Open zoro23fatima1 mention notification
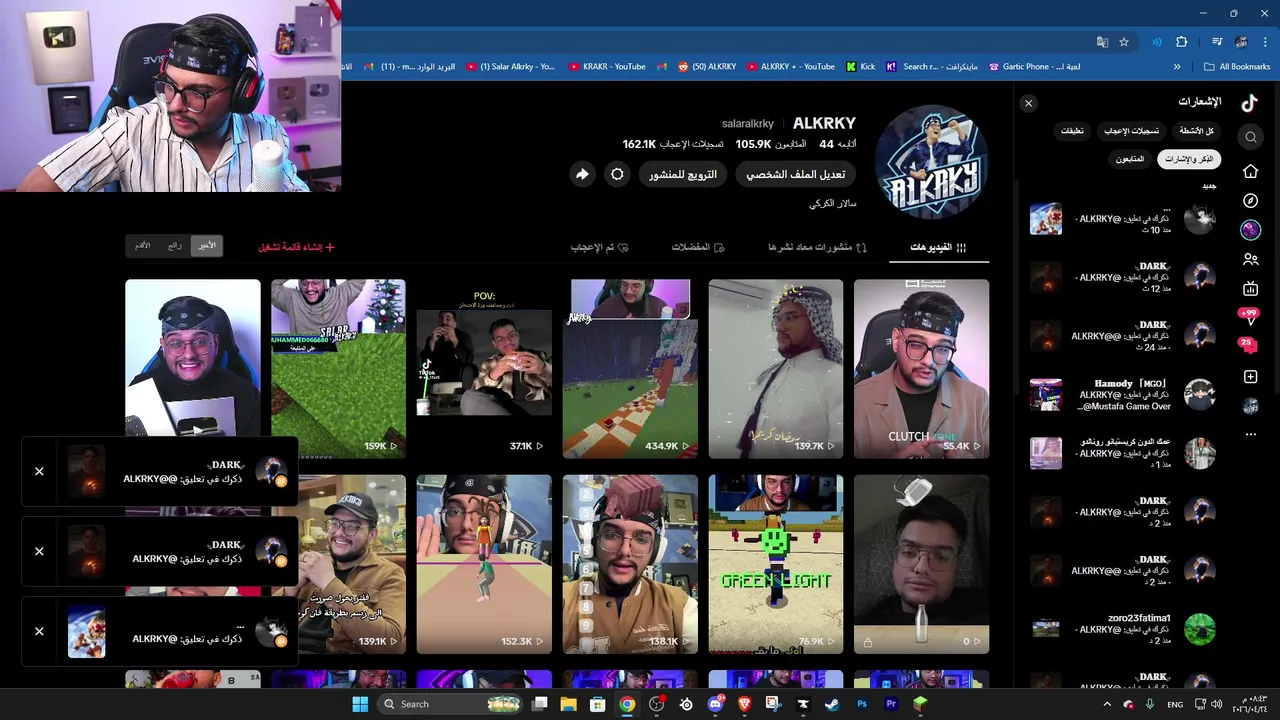Screen dimensions: 1280x720 click(1122, 629)
